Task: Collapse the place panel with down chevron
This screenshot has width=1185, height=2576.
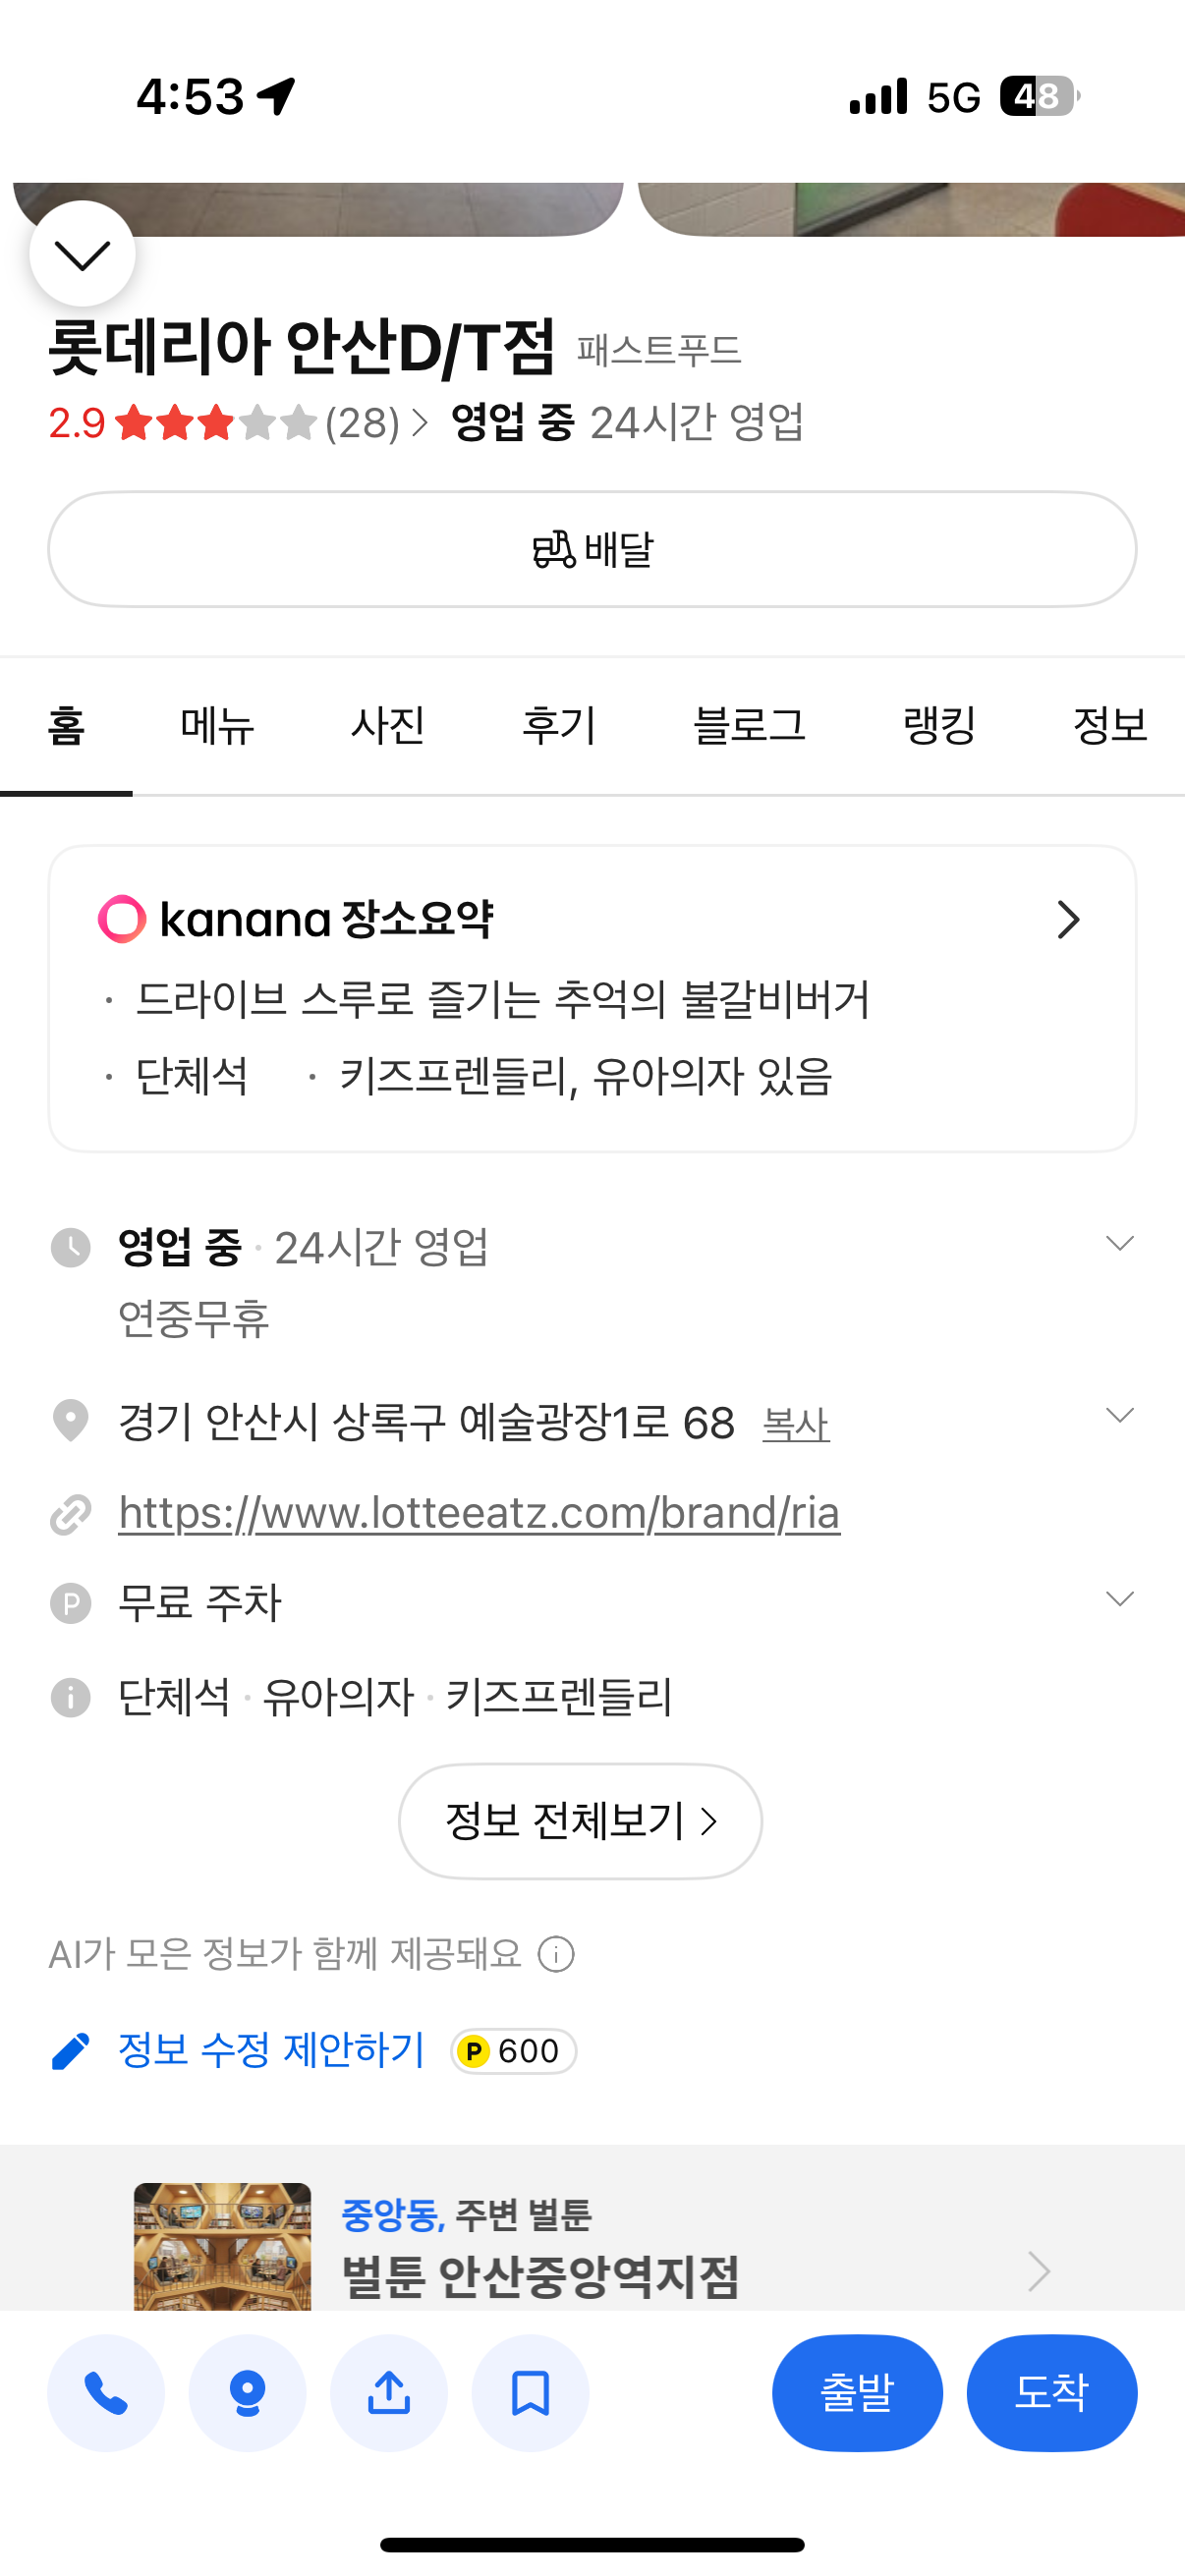Action: [x=82, y=255]
